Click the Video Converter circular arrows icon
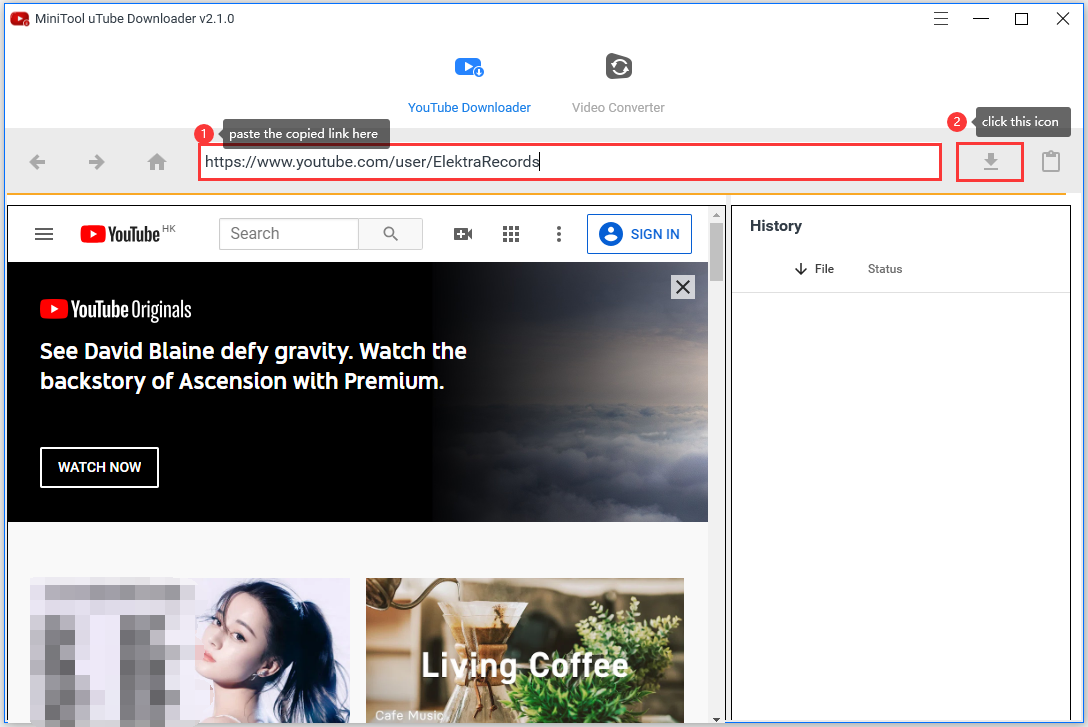This screenshot has width=1088, height=727. click(x=618, y=67)
